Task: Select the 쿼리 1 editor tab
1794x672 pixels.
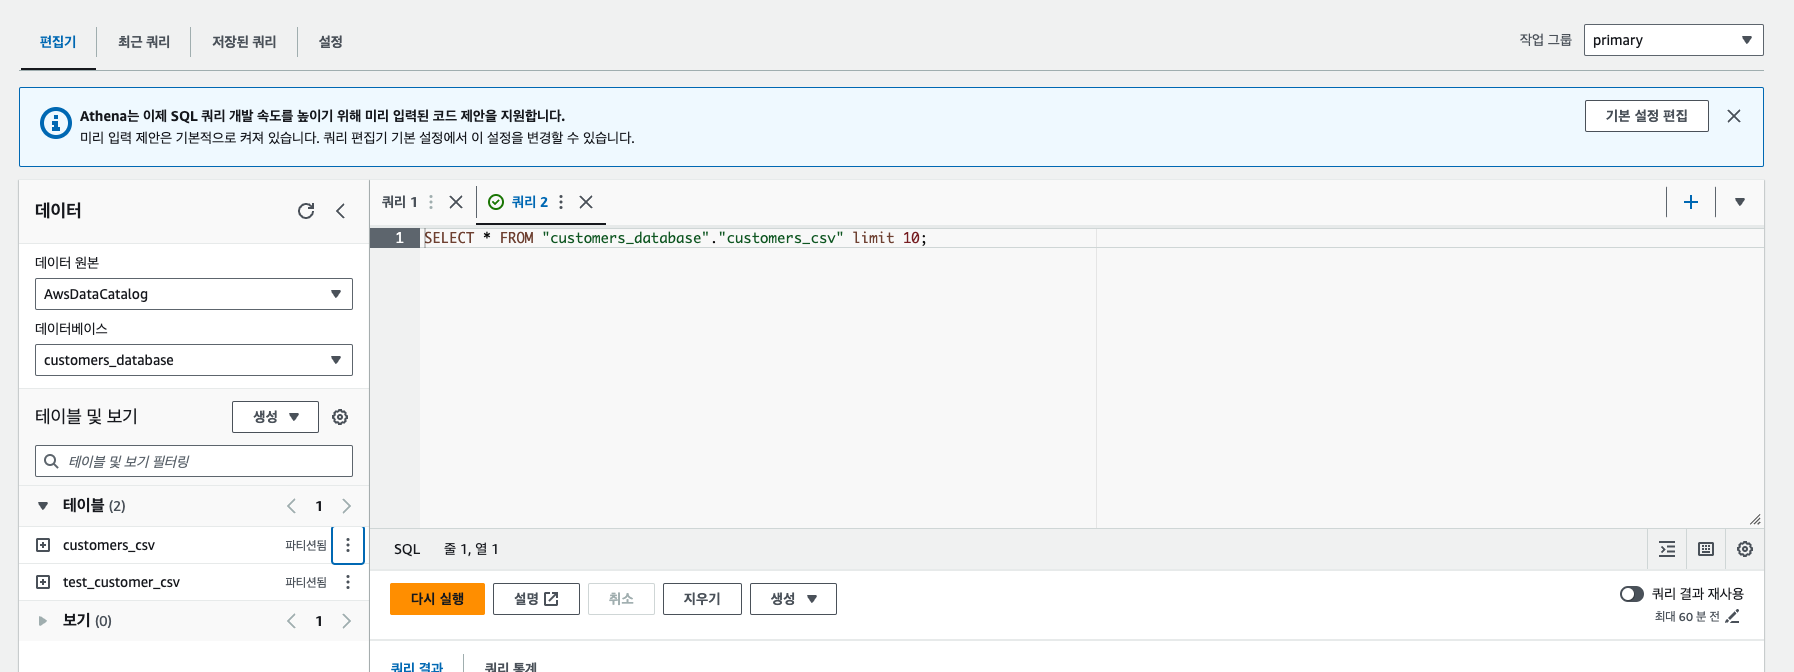Action: [399, 202]
